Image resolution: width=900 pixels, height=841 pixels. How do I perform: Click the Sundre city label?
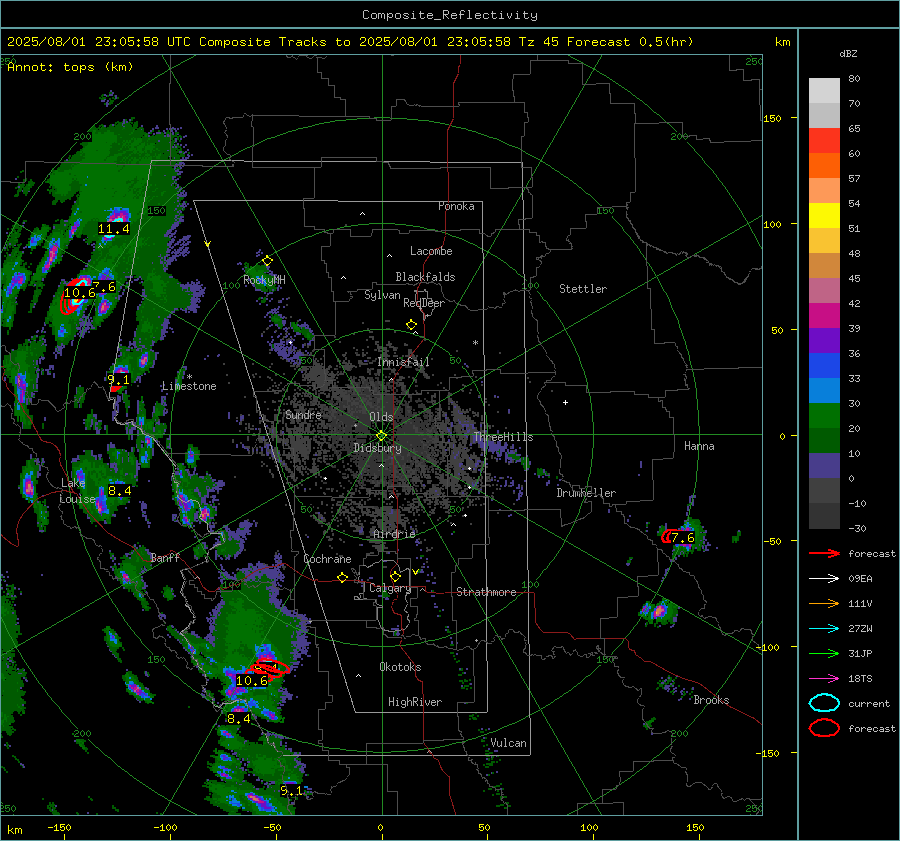(x=303, y=414)
